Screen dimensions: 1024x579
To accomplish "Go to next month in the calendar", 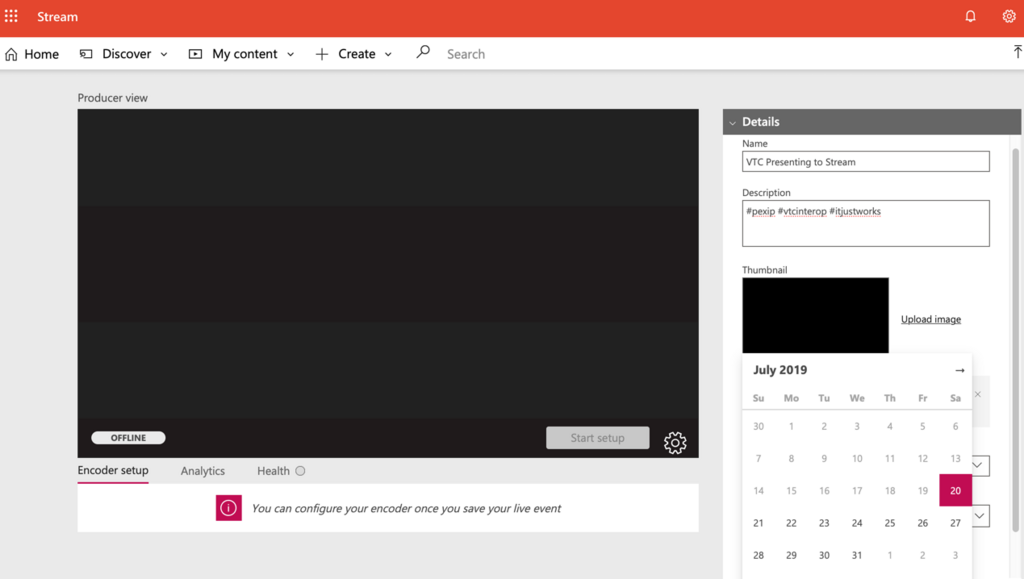I will pos(959,370).
